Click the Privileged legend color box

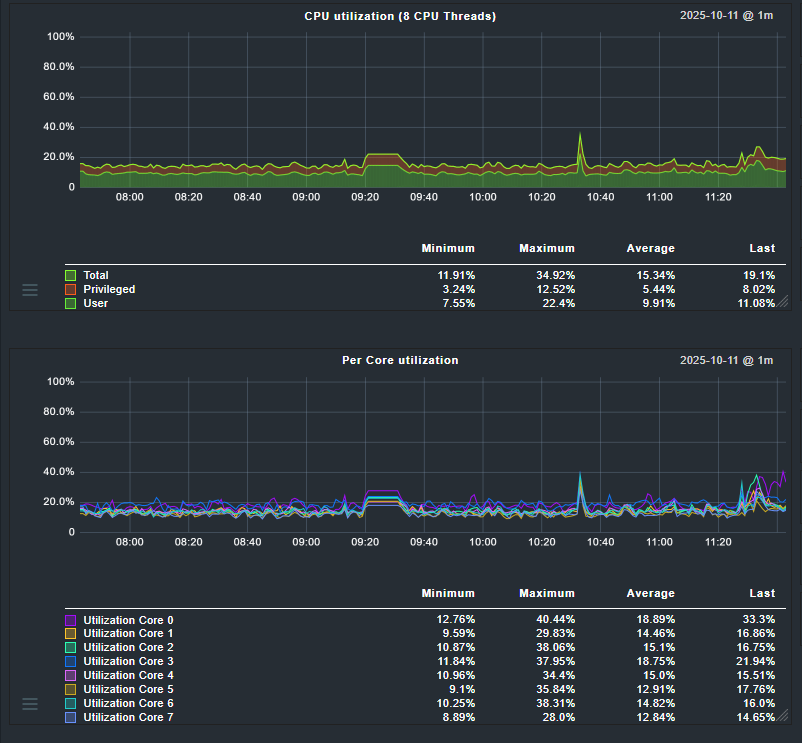tap(71, 289)
